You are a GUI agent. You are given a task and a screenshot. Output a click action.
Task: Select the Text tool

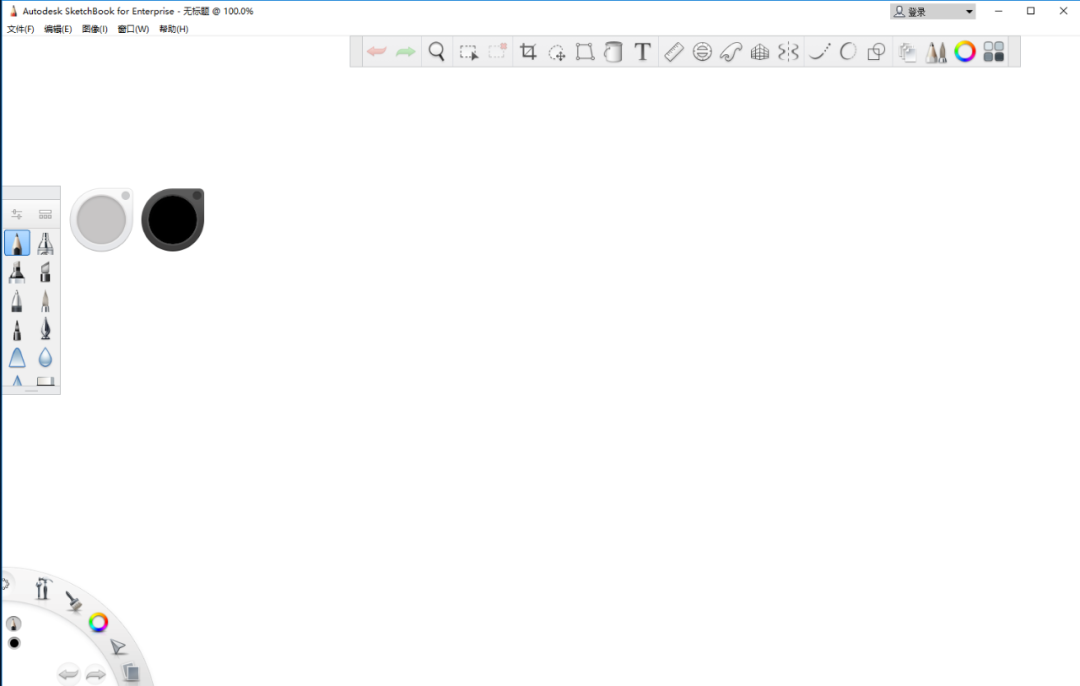coord(643,52)
